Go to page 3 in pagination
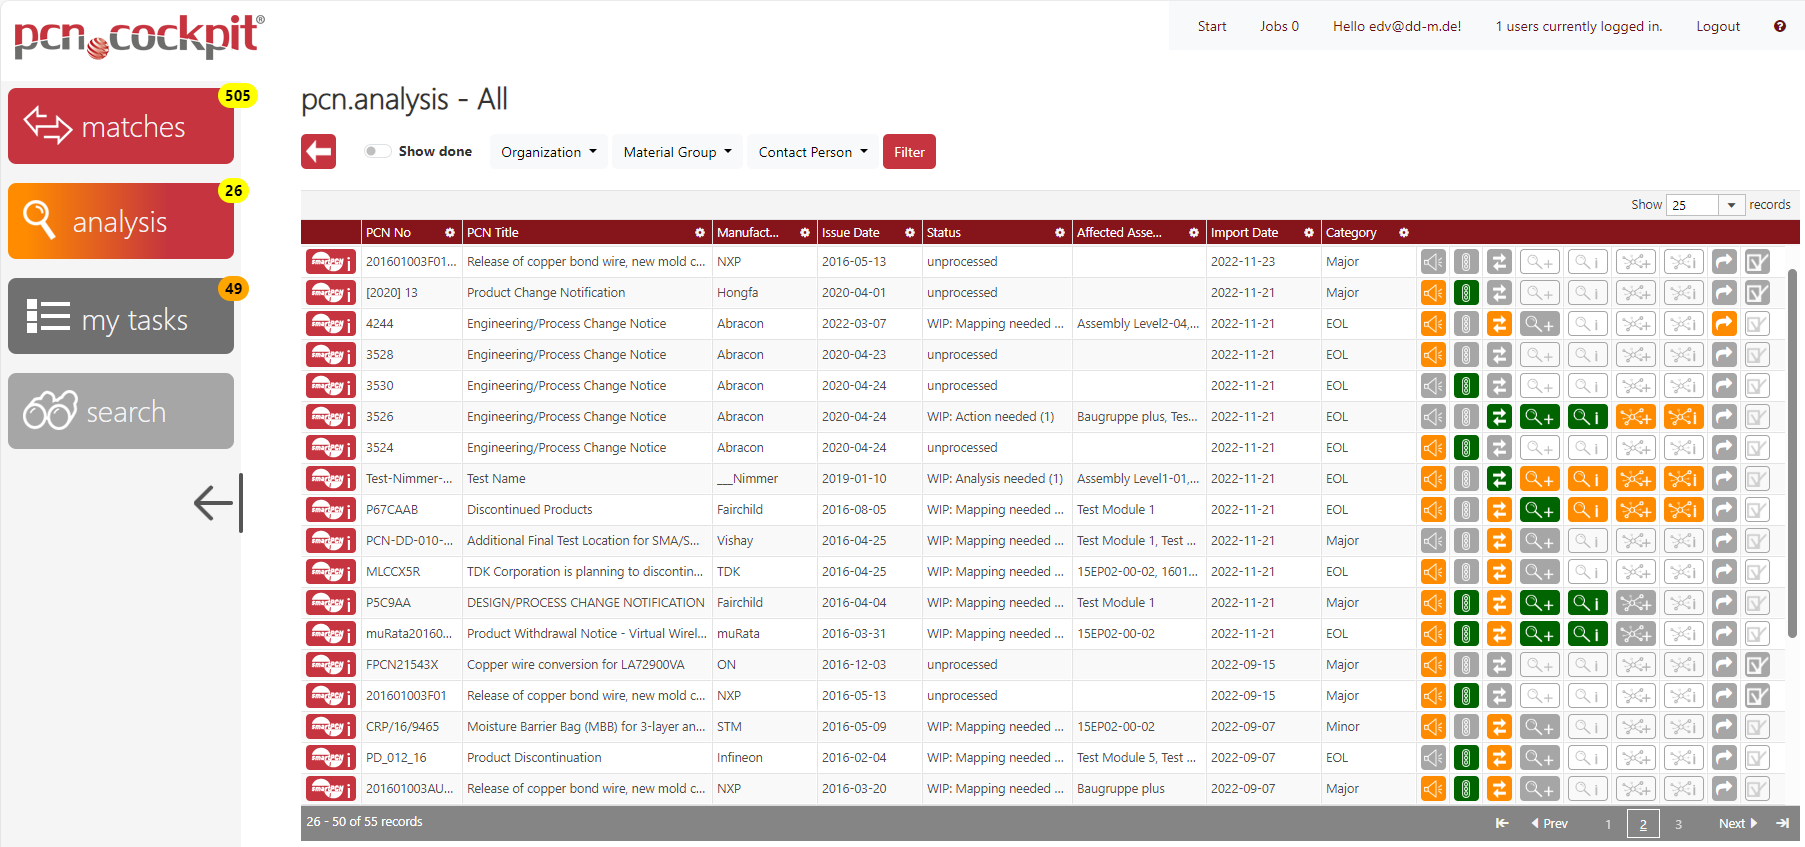The width and height of the screenshot is (1805, 847). click(x=1678, y=824)
